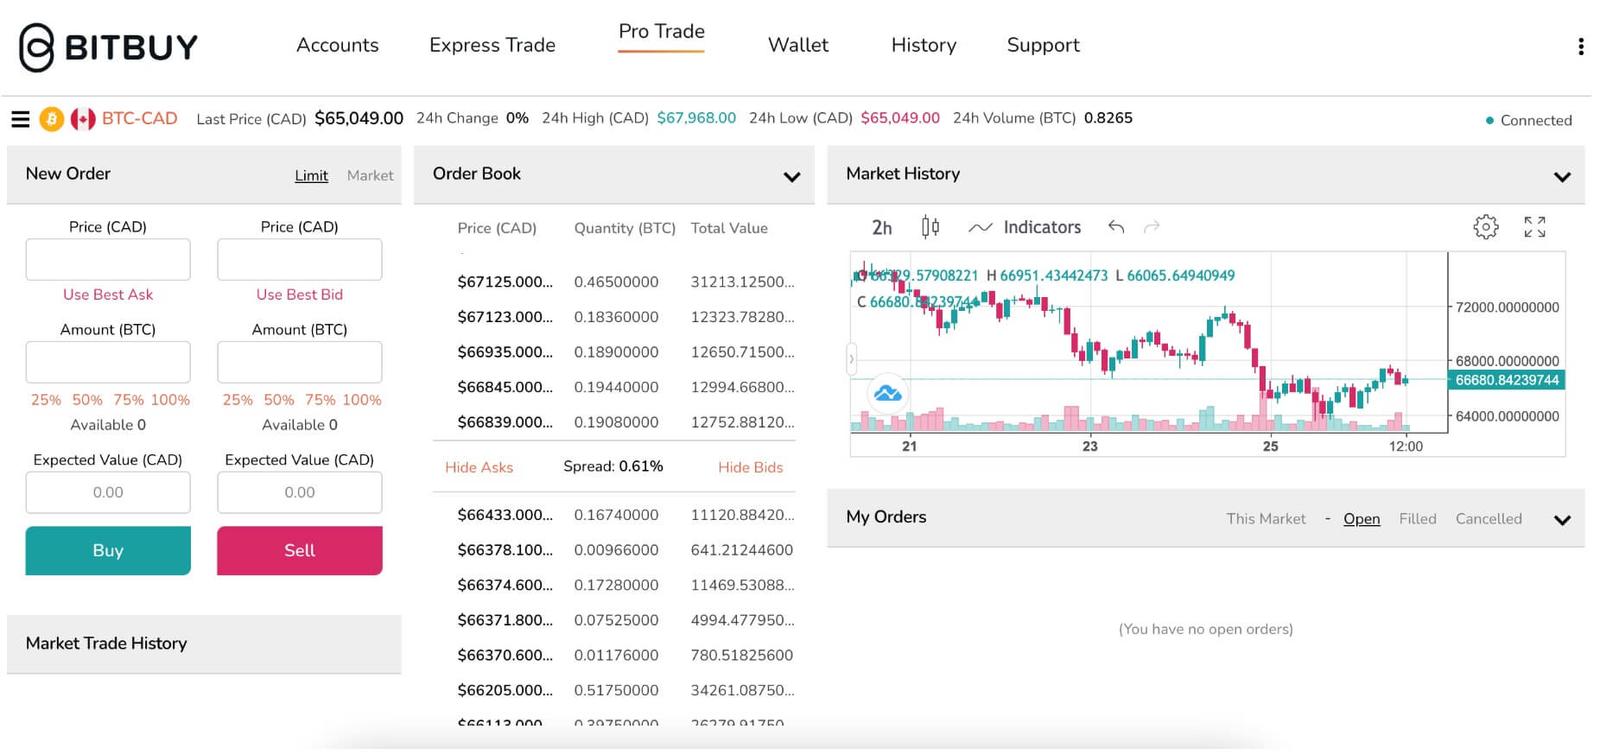Select ask row priced $66935.000
Image resolution: width=1600 pixels, height=754 pixels.
coord(626,352)
